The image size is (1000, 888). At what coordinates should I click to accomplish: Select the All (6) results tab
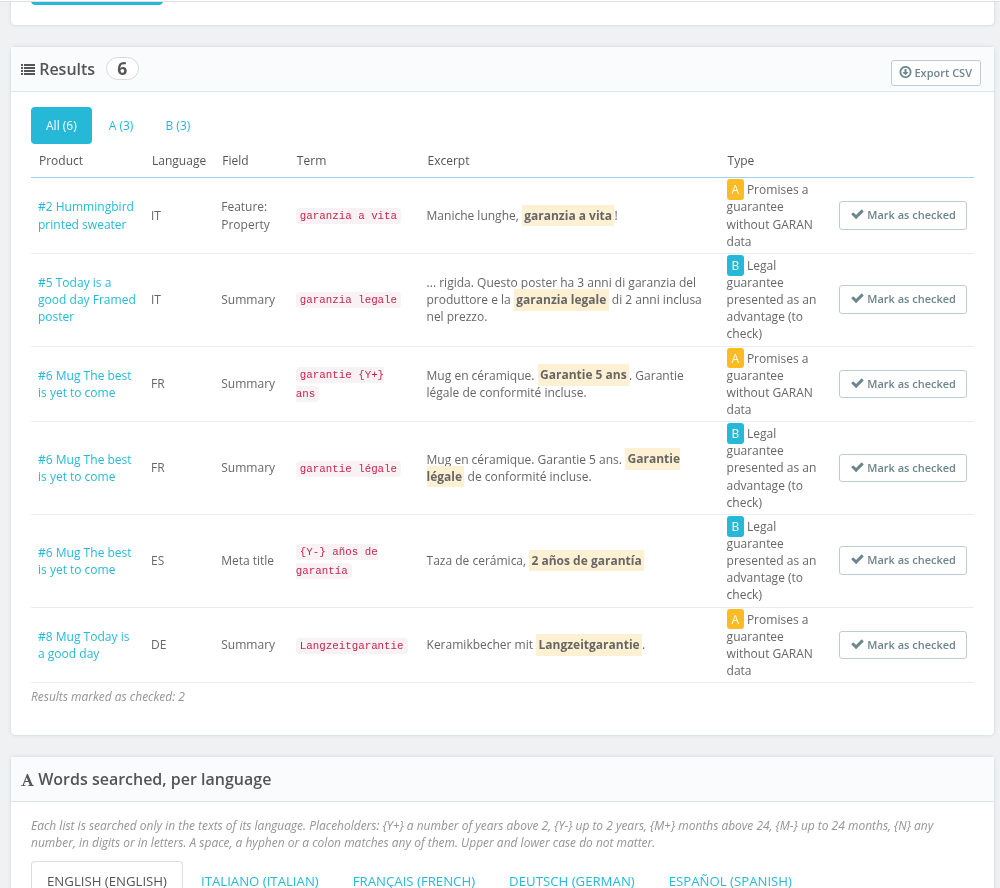[61, 126]
